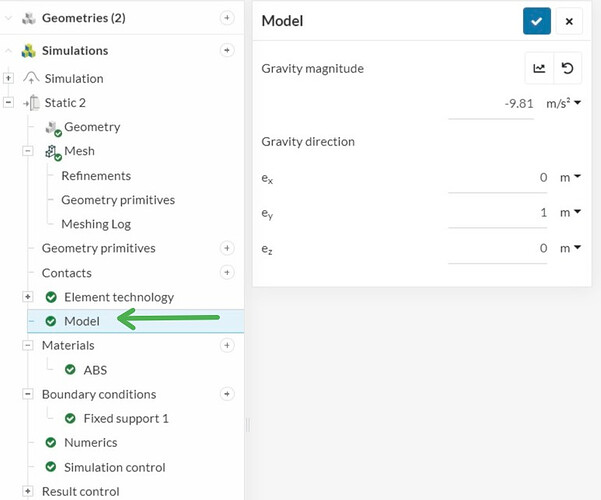Open the gravity magnitude graph icon

pos(539,68)
